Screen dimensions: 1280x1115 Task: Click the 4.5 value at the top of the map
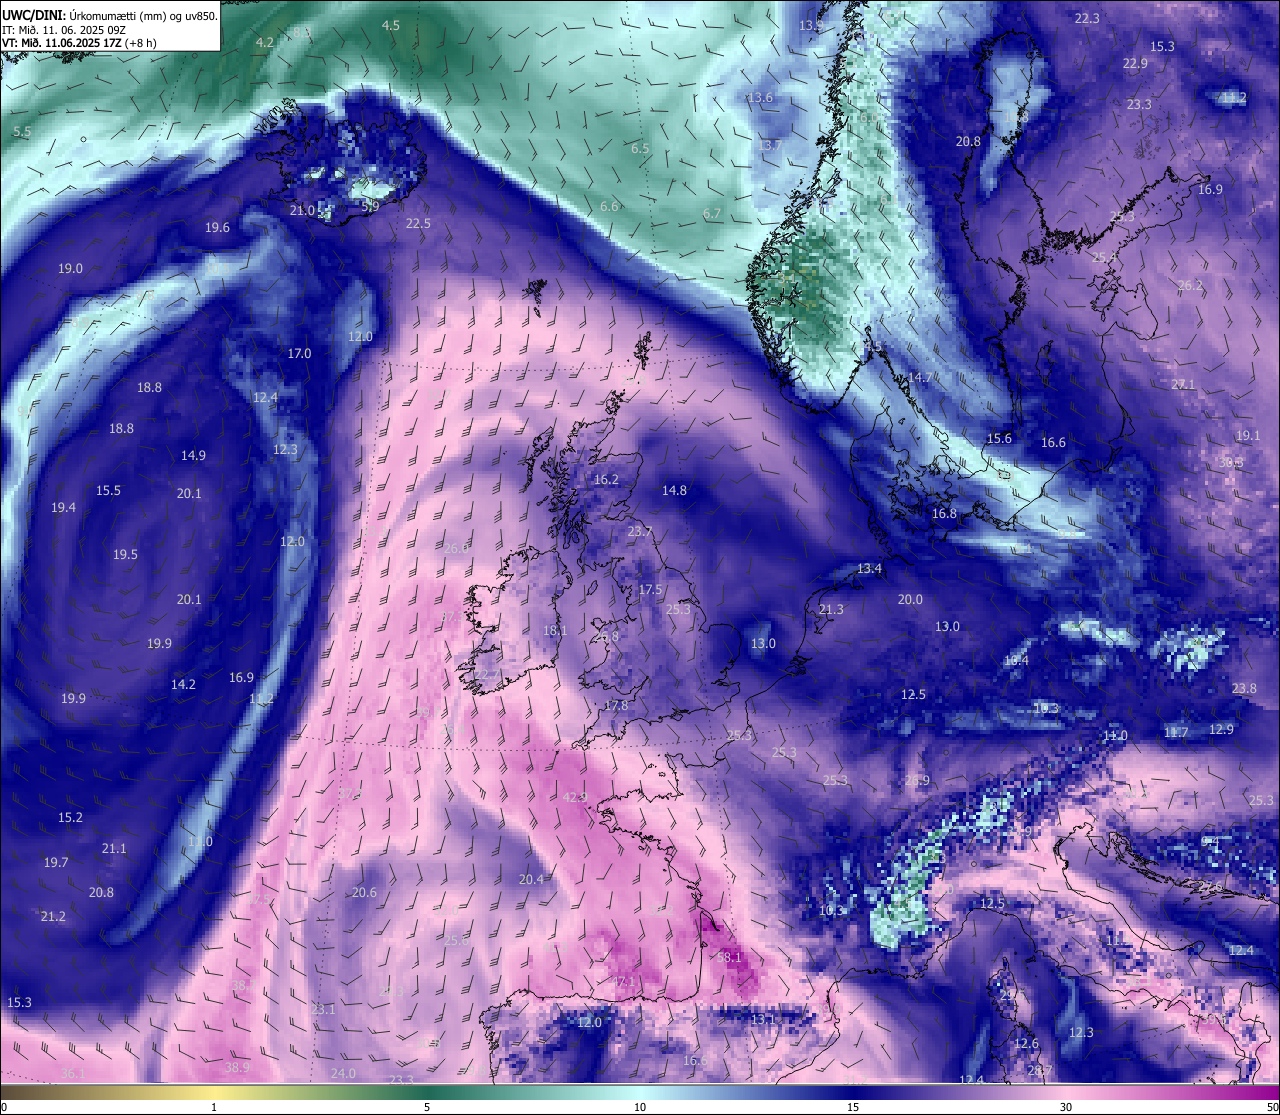tap(391, 25)
